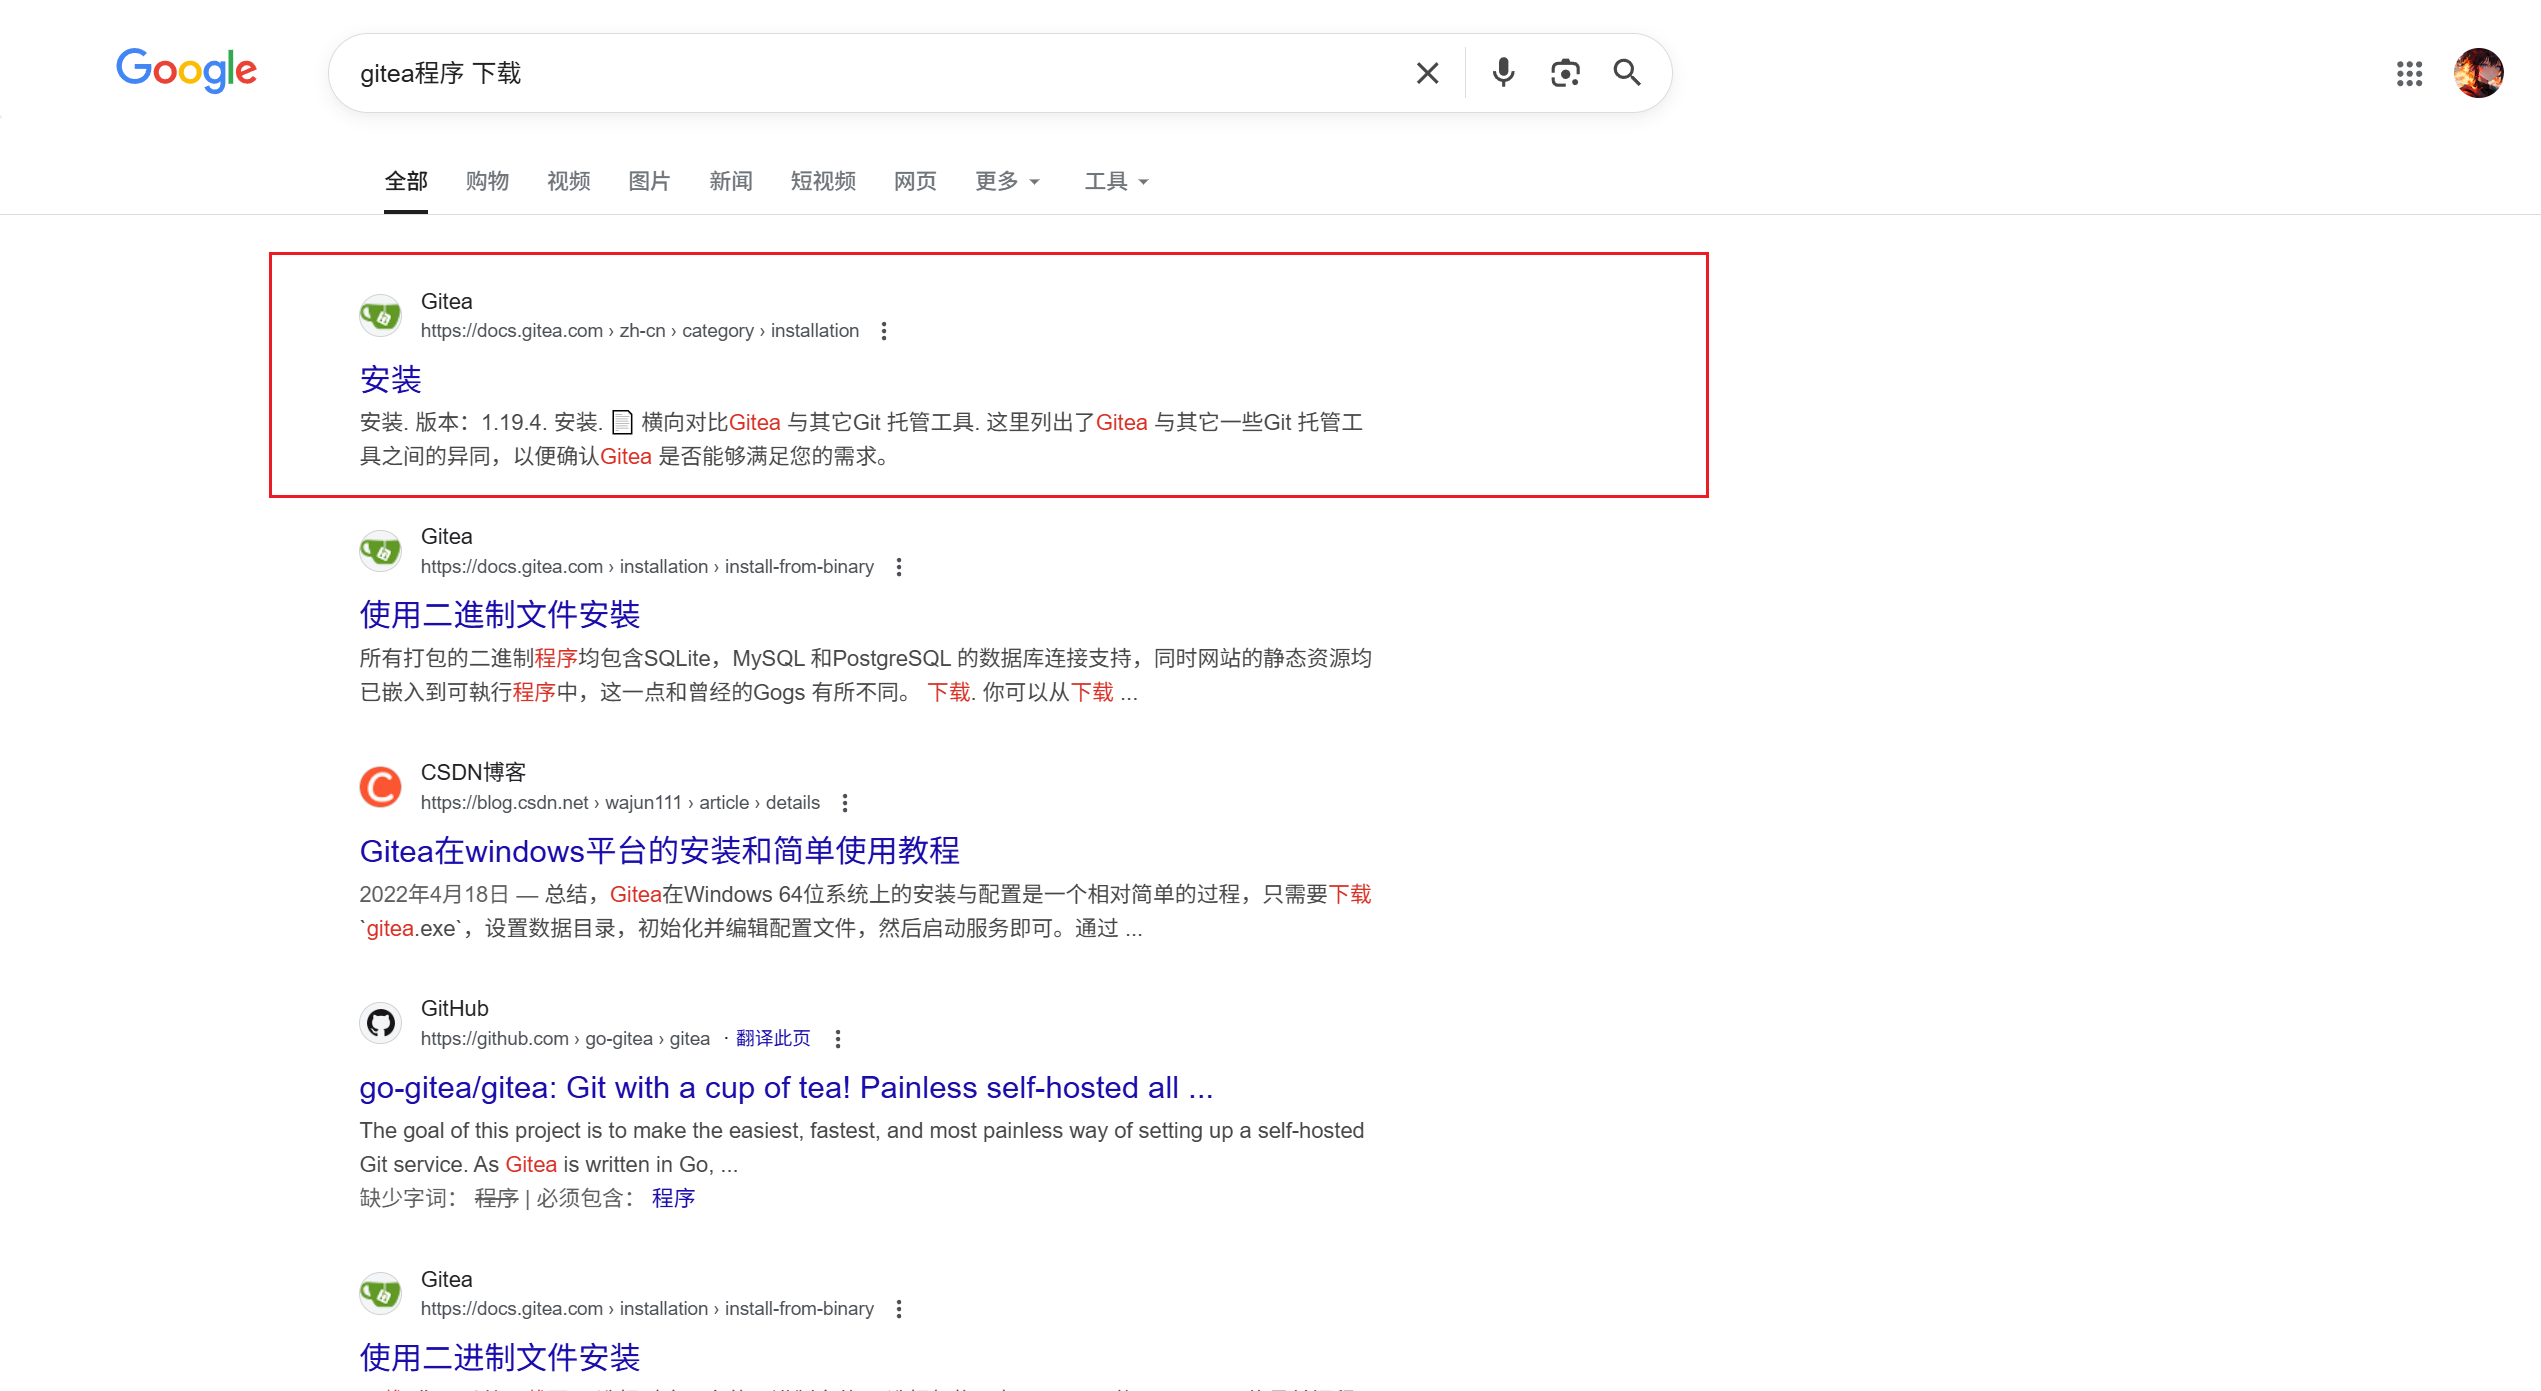The width and height of the screenshot is (2541, 1391).
Task: Click the Google logo
Action: (x=186, y=70)
